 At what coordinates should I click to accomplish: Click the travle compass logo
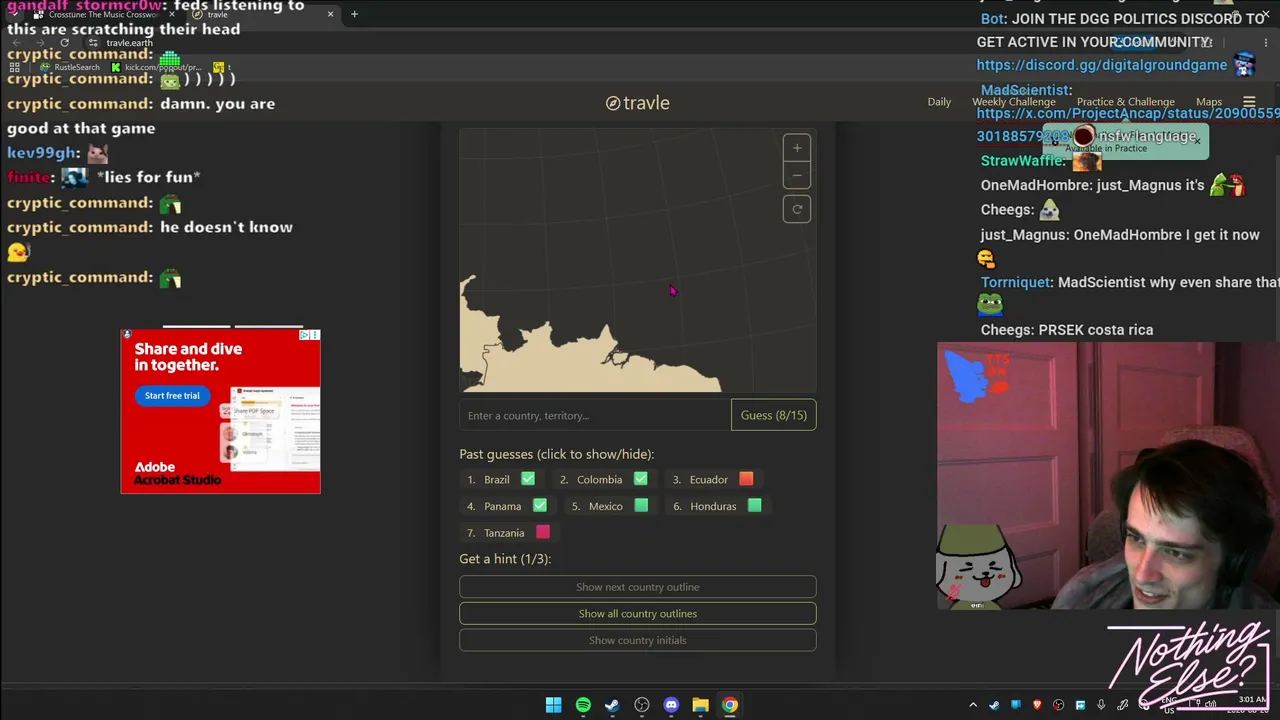pos(613,103)
